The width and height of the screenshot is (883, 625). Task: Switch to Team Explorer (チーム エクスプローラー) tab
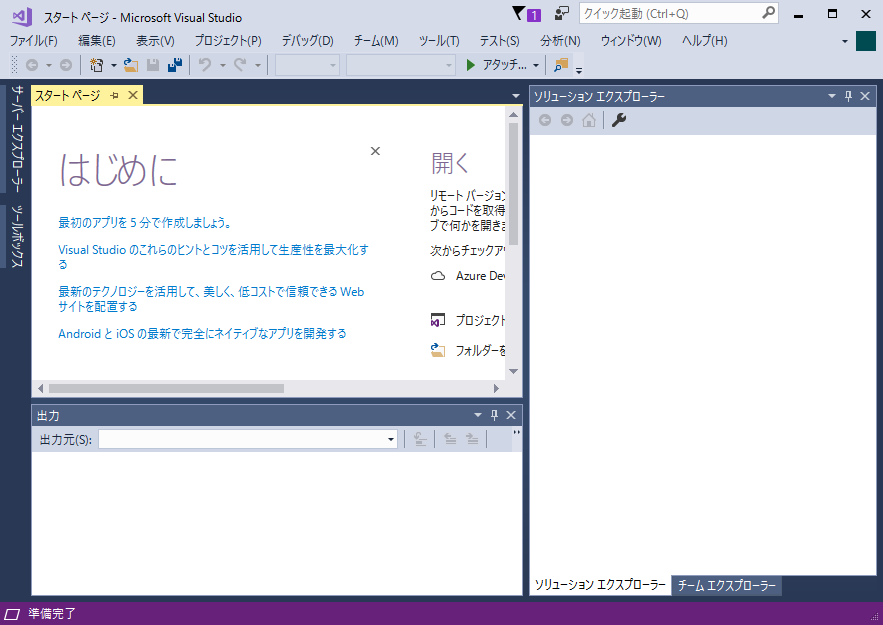pos(727,585)
